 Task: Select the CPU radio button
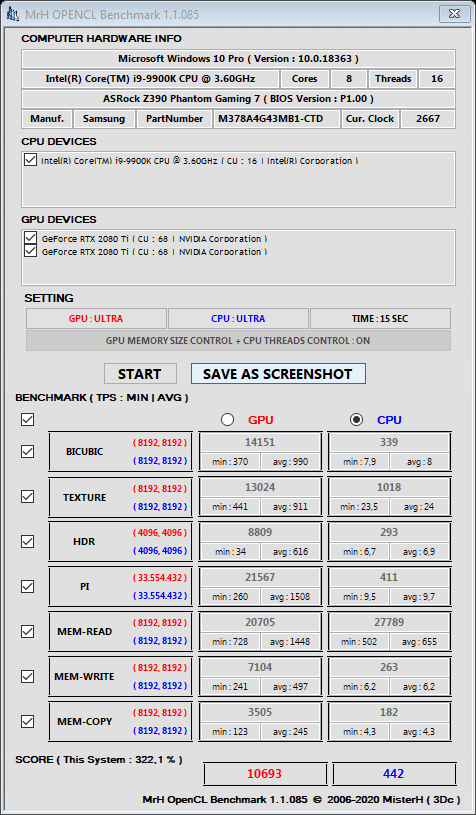point(356,420)
